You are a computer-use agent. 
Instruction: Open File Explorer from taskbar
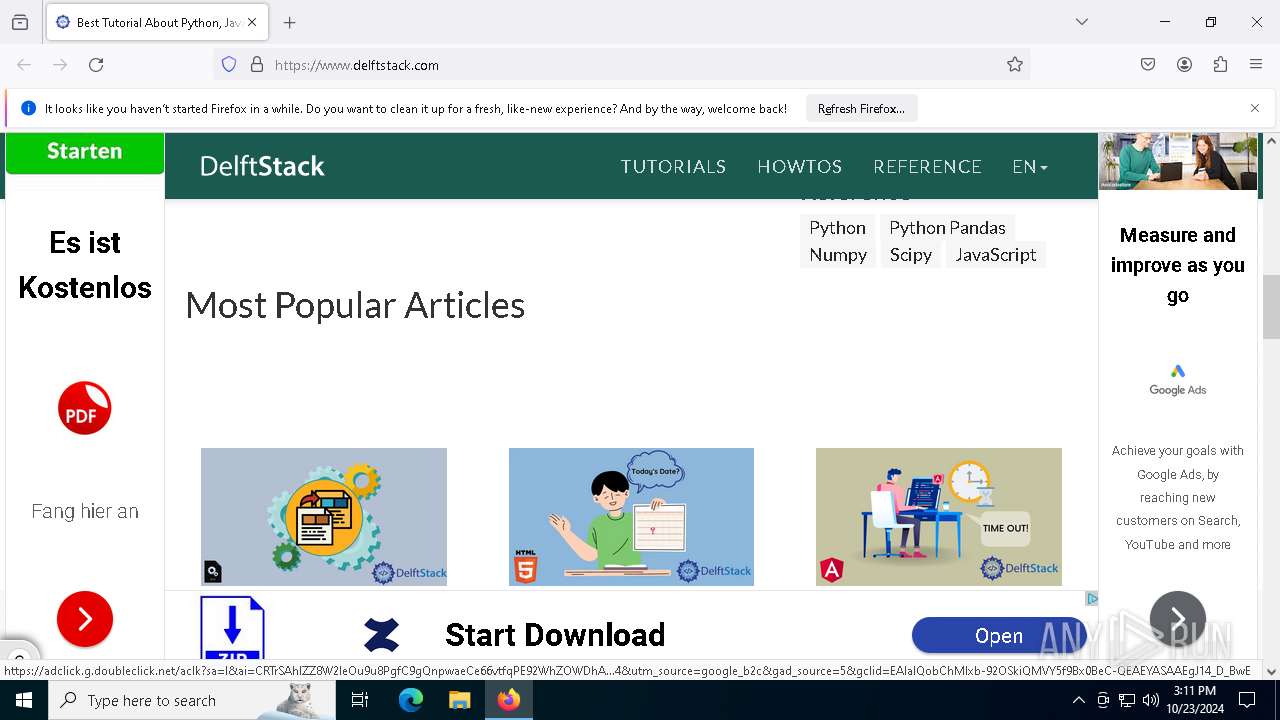[x=459, y=700]
